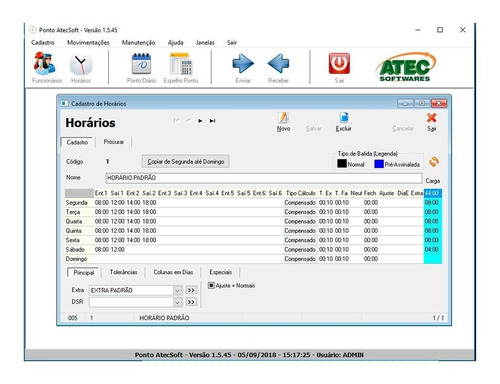Minimize the Cadastro de Horários window
This screenshot has height=384, width=500.
[405, 103]
